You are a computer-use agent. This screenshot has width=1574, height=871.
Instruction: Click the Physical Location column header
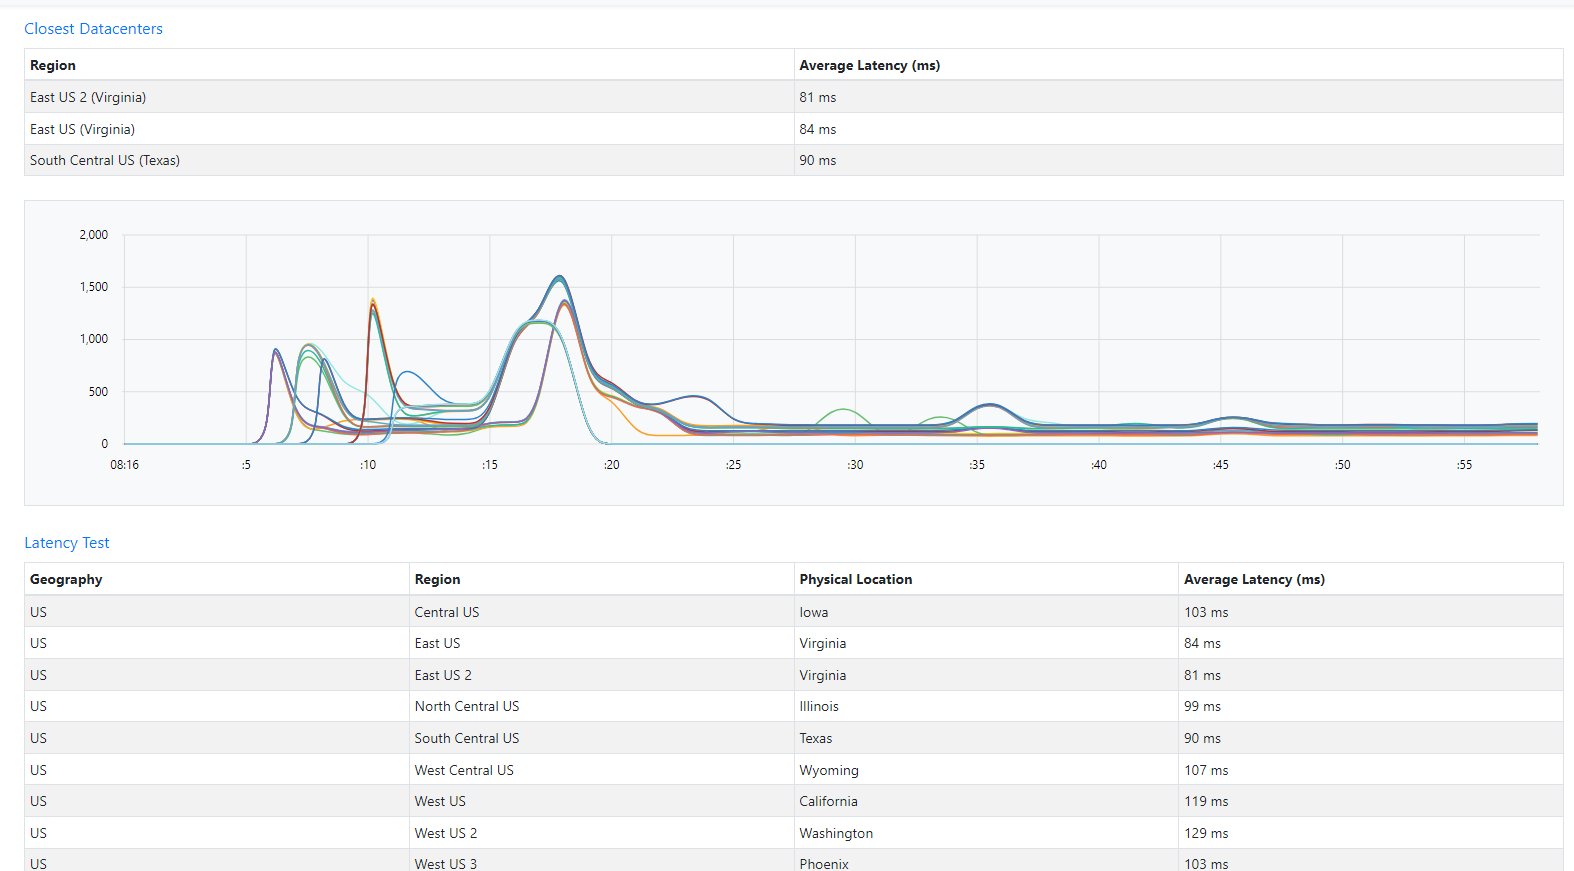pyautogui.click(x=855, y=579)
